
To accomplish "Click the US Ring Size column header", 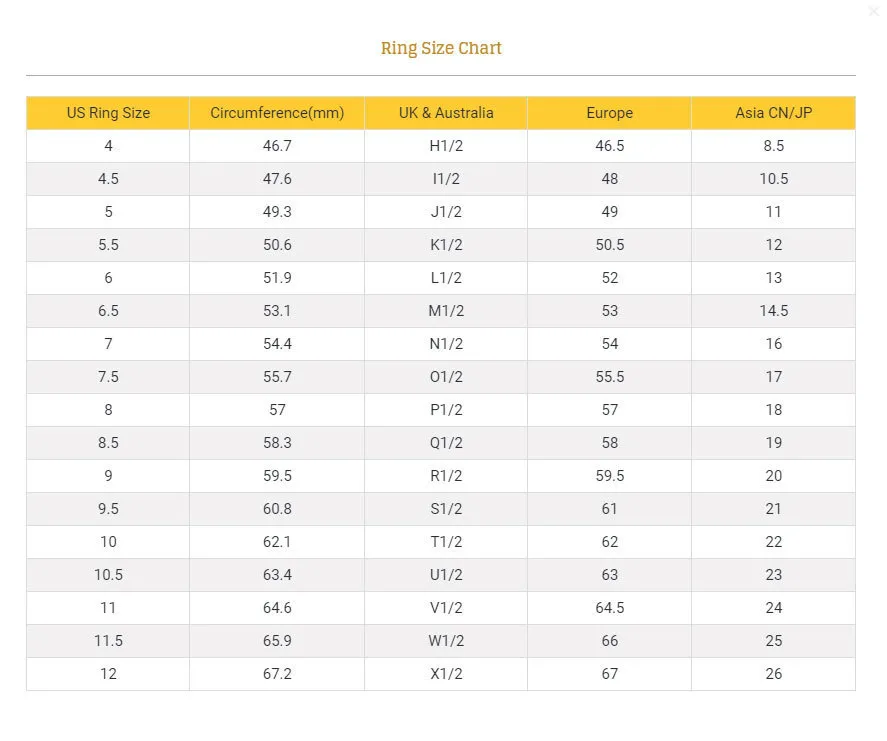I will tap(108, 113).
